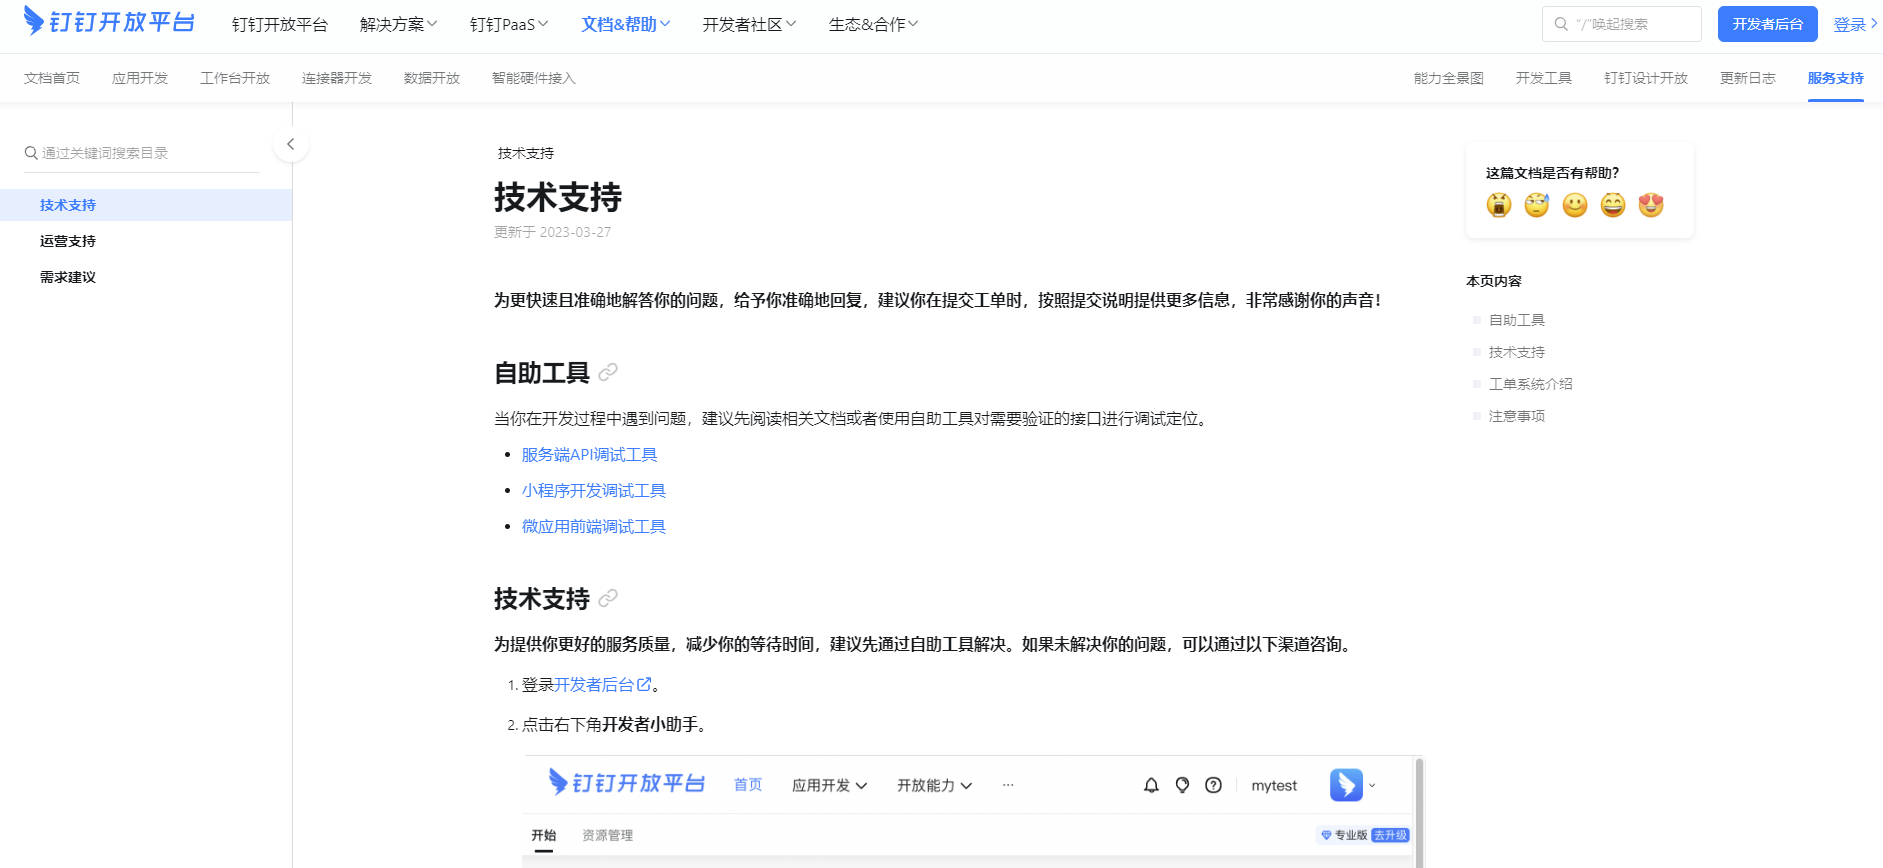
Task: Jump to 技术支持 in page contents
Action: (1517, 352)
